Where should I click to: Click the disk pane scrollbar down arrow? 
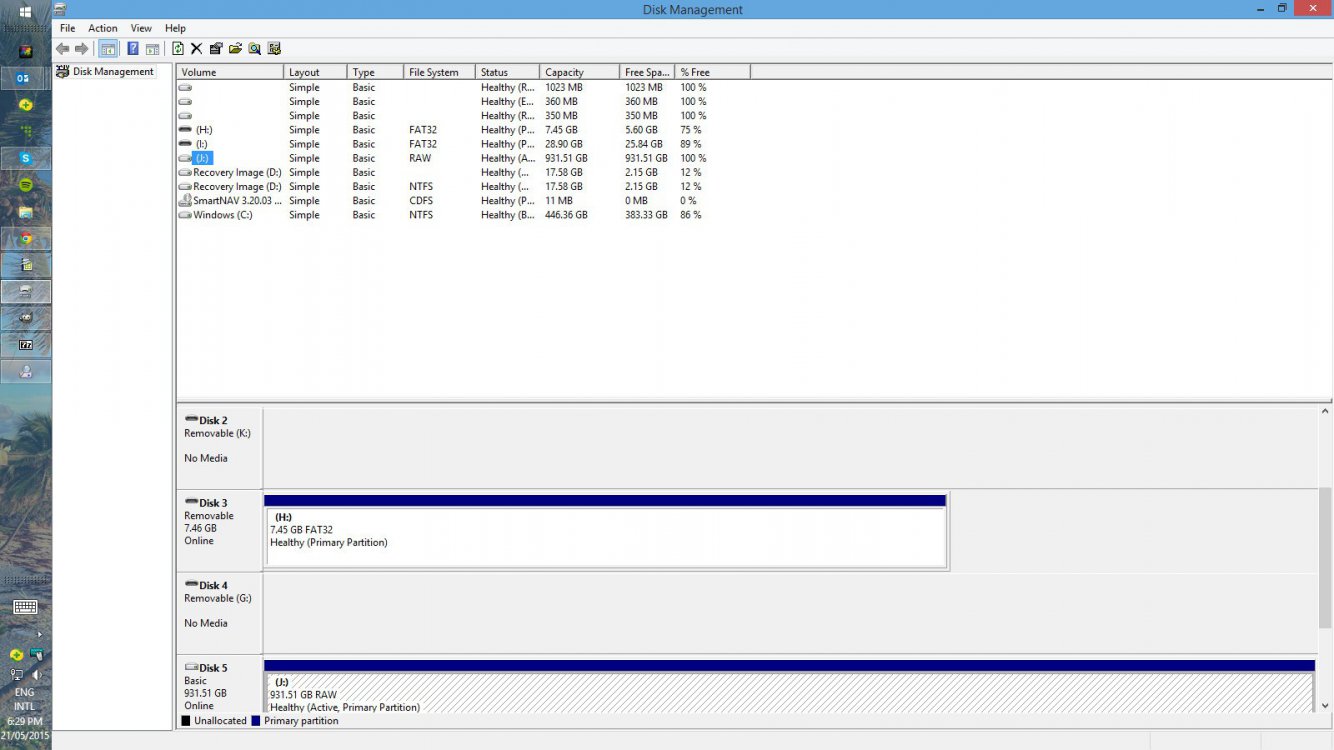tap(1325, 706)
